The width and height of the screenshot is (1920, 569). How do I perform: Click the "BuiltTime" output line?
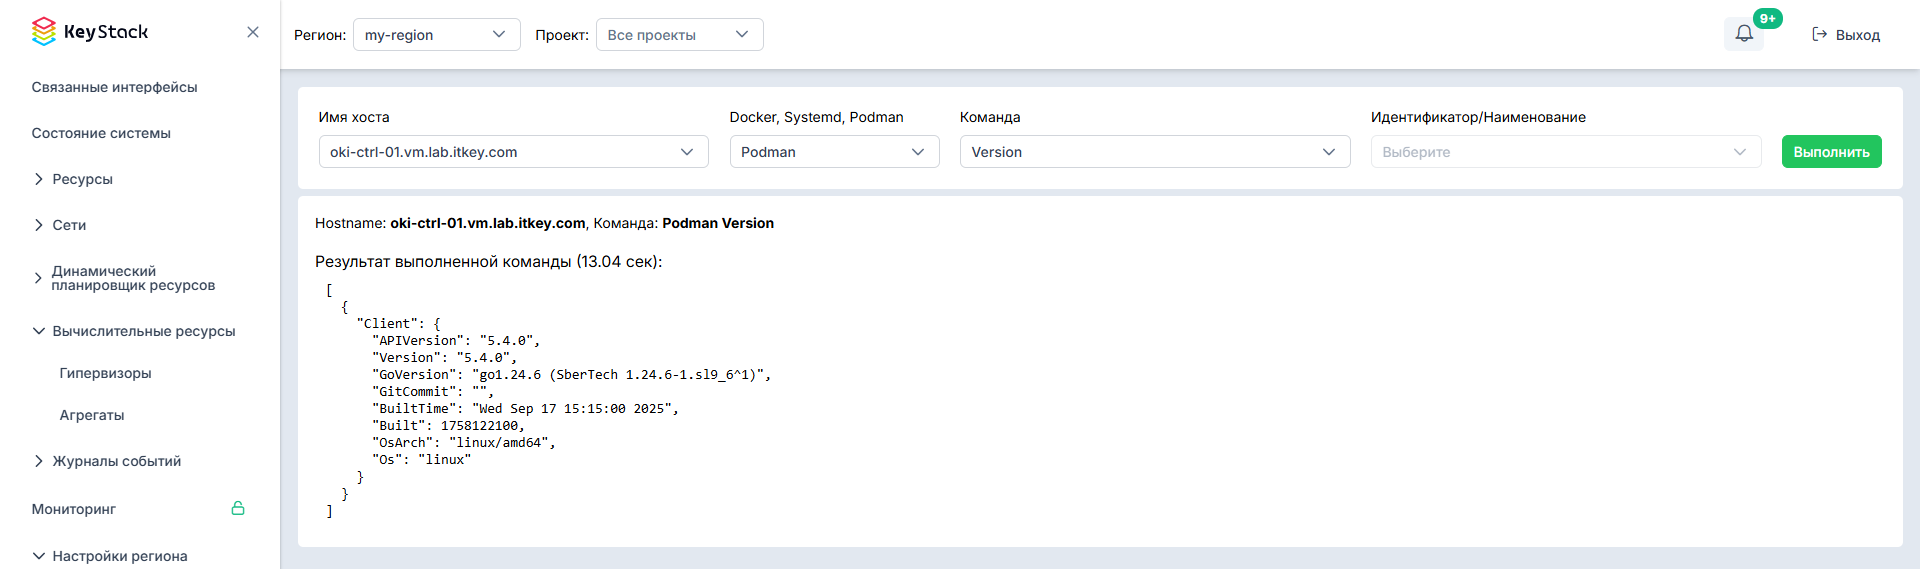click(x=526, y=409)
